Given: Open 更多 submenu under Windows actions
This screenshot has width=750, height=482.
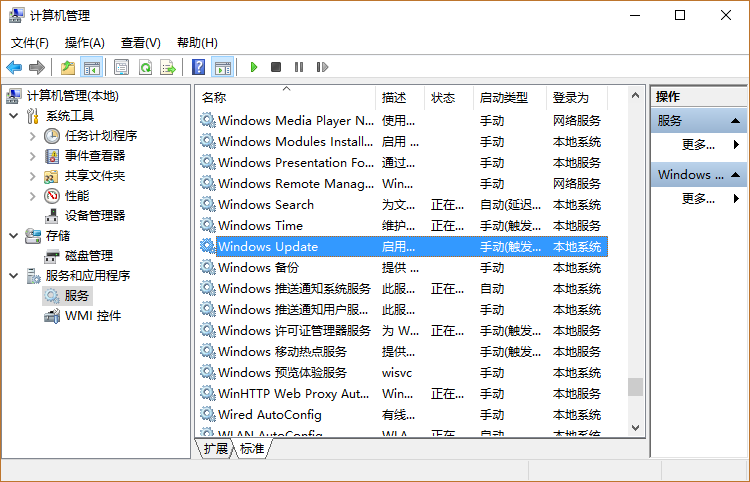Looking at the screenshot, I should pyautogui.click(x=698, y=198).
